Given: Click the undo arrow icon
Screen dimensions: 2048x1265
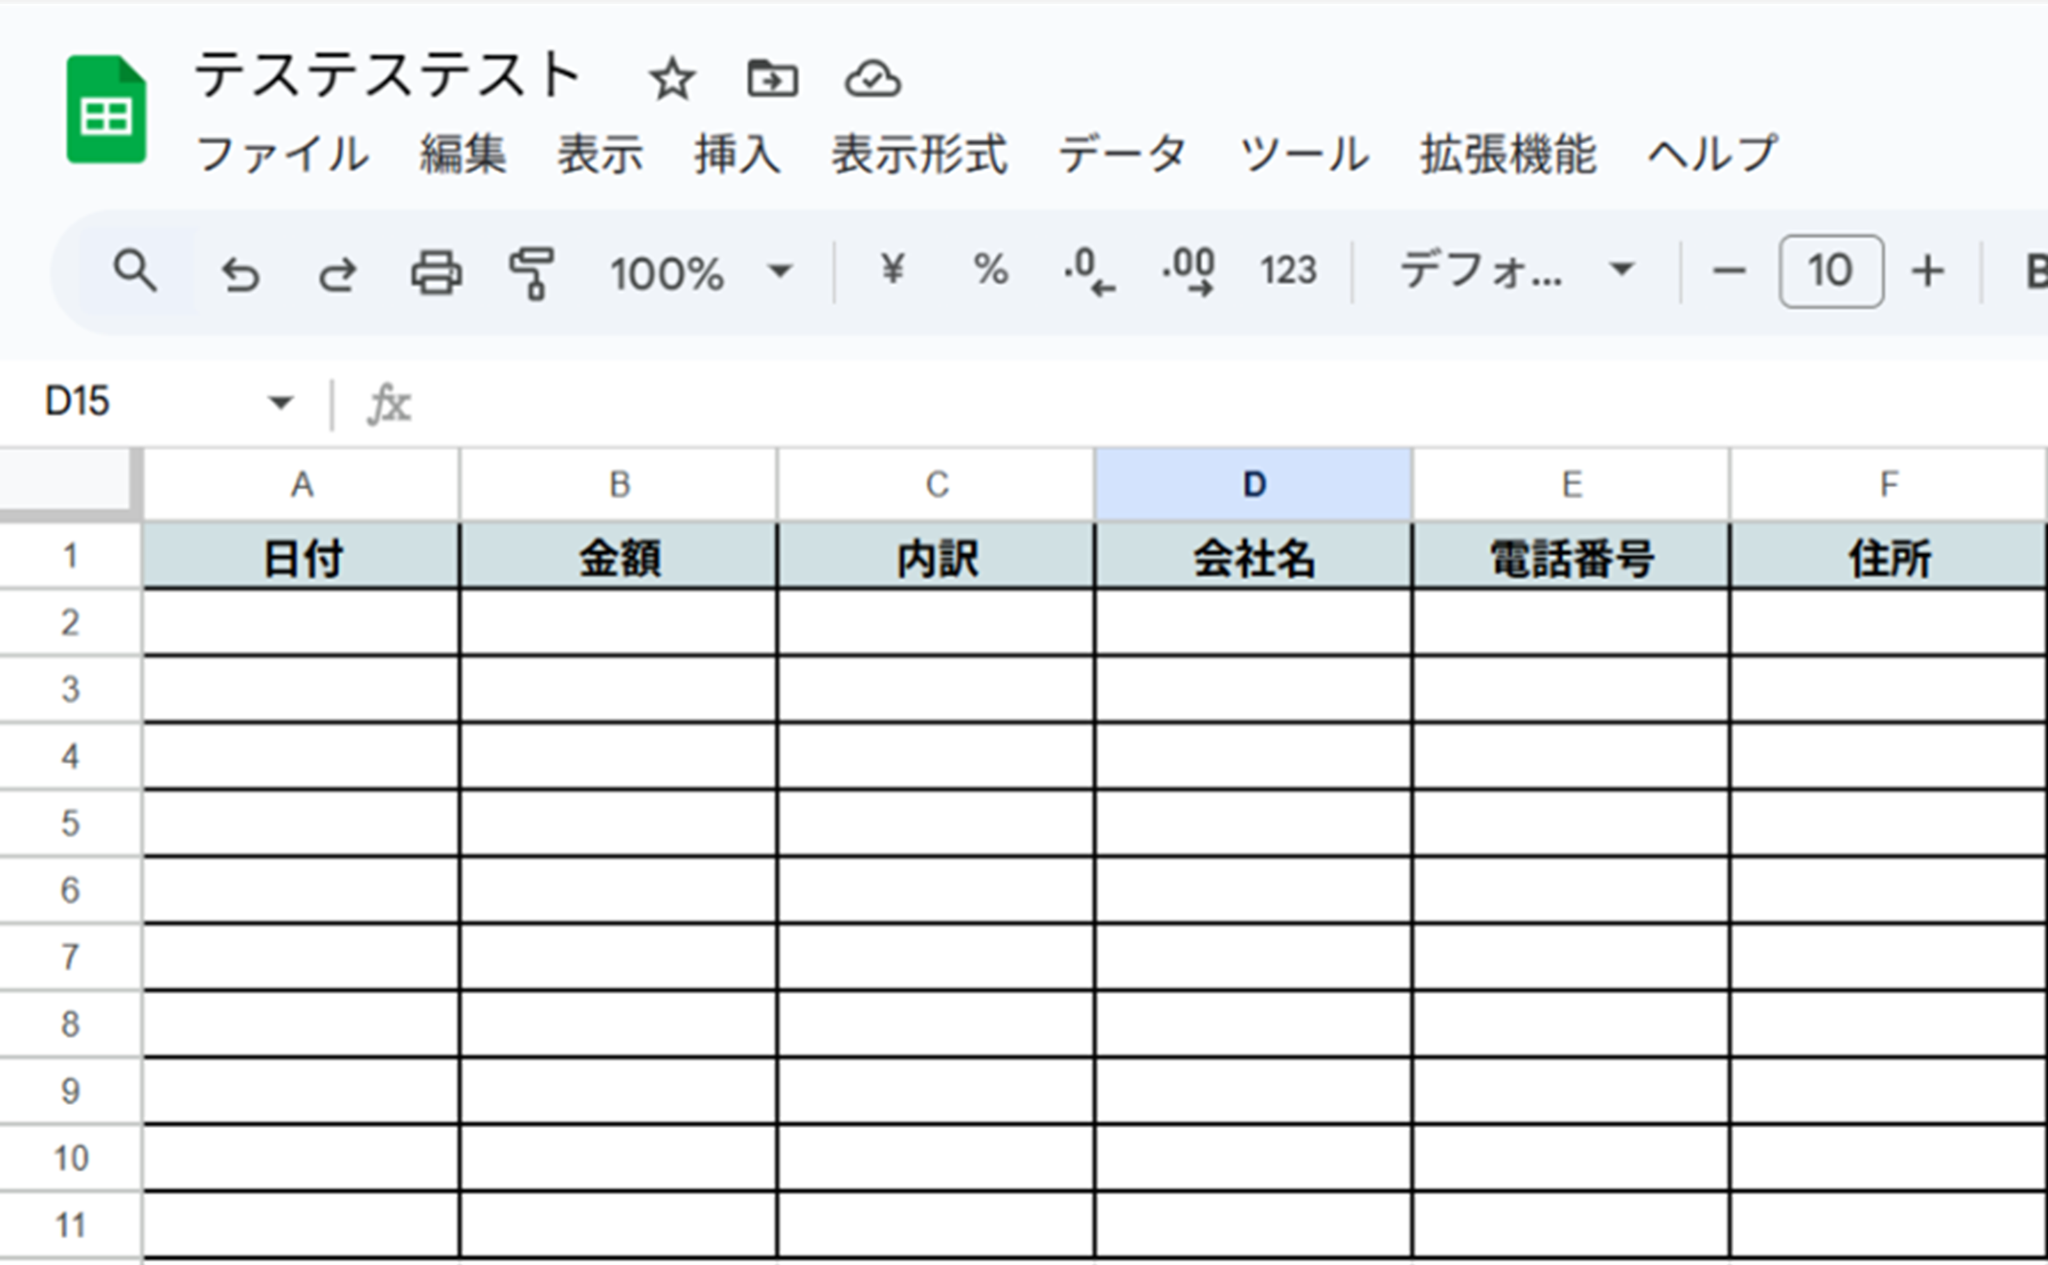Looking at the screenshot, I should click(x=240, y=273).
